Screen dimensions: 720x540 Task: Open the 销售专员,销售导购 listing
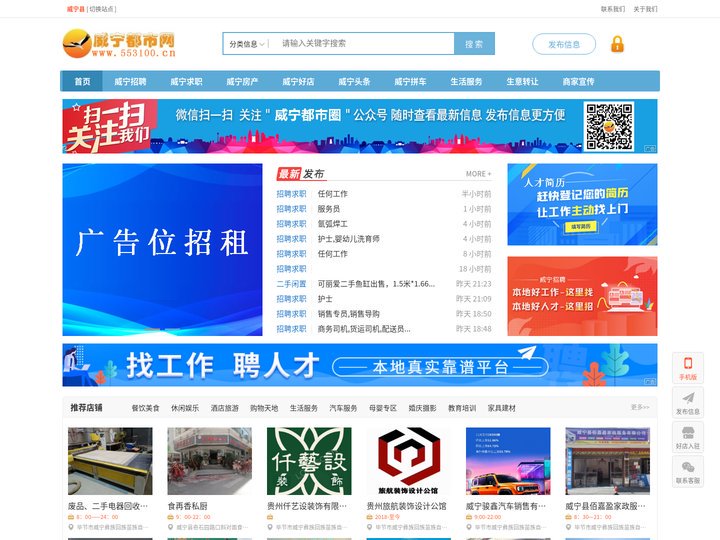[349, 314]
